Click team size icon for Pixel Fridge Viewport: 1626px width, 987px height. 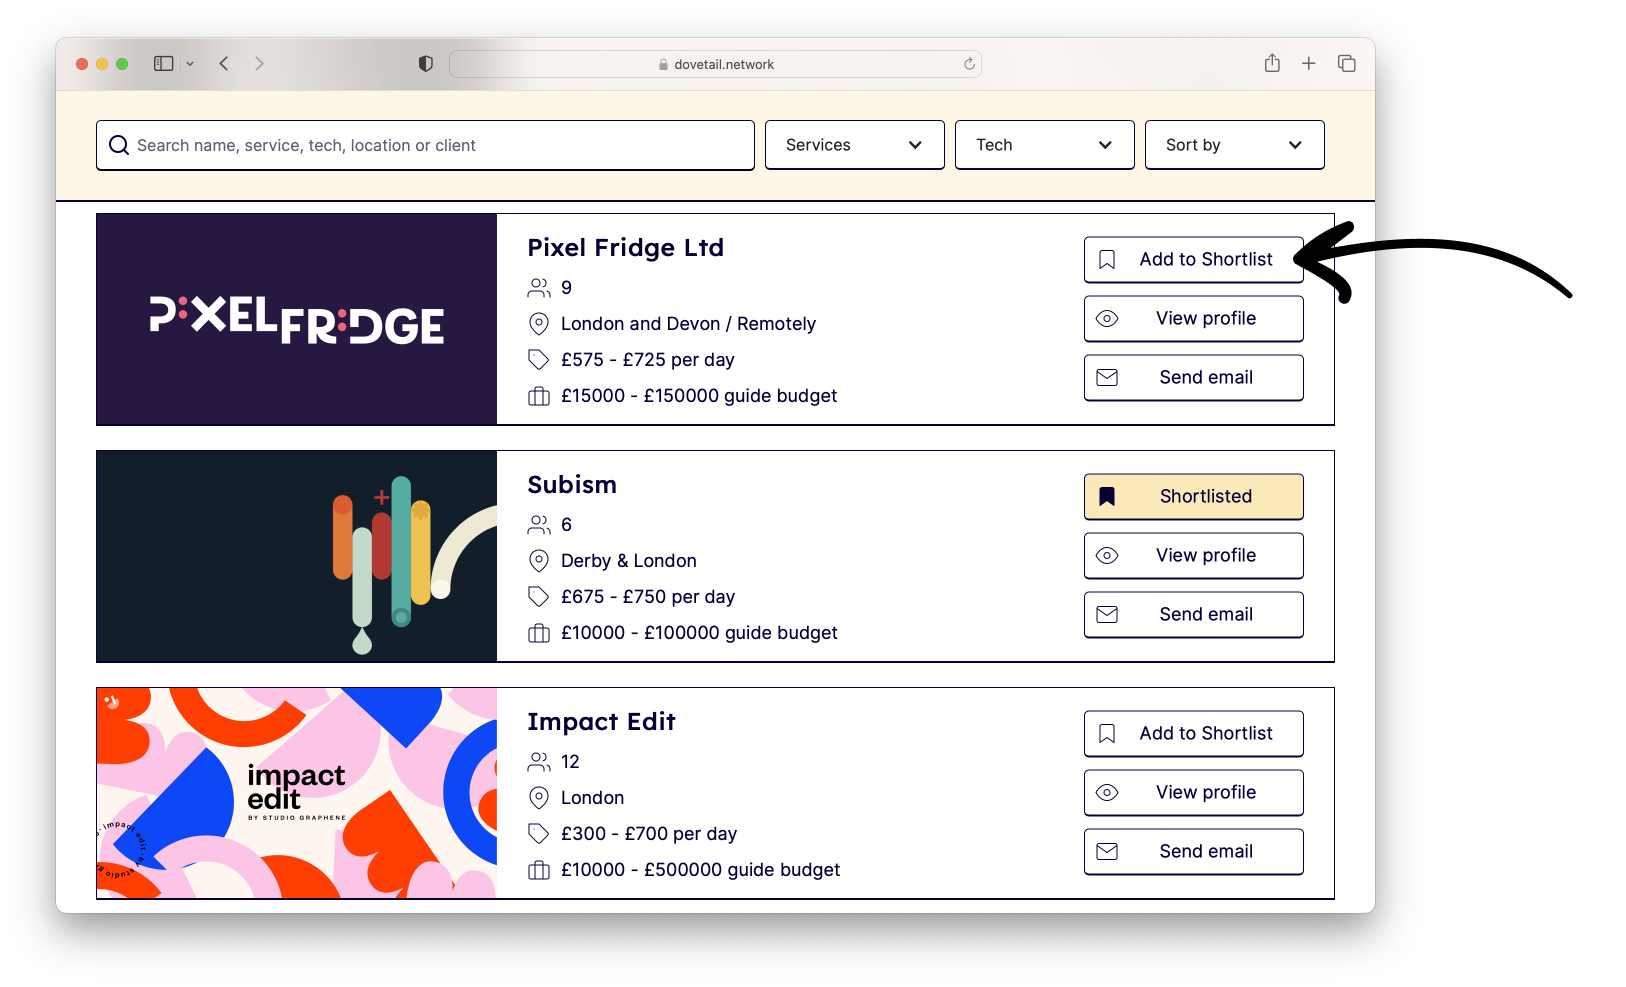tap(539, 288)
